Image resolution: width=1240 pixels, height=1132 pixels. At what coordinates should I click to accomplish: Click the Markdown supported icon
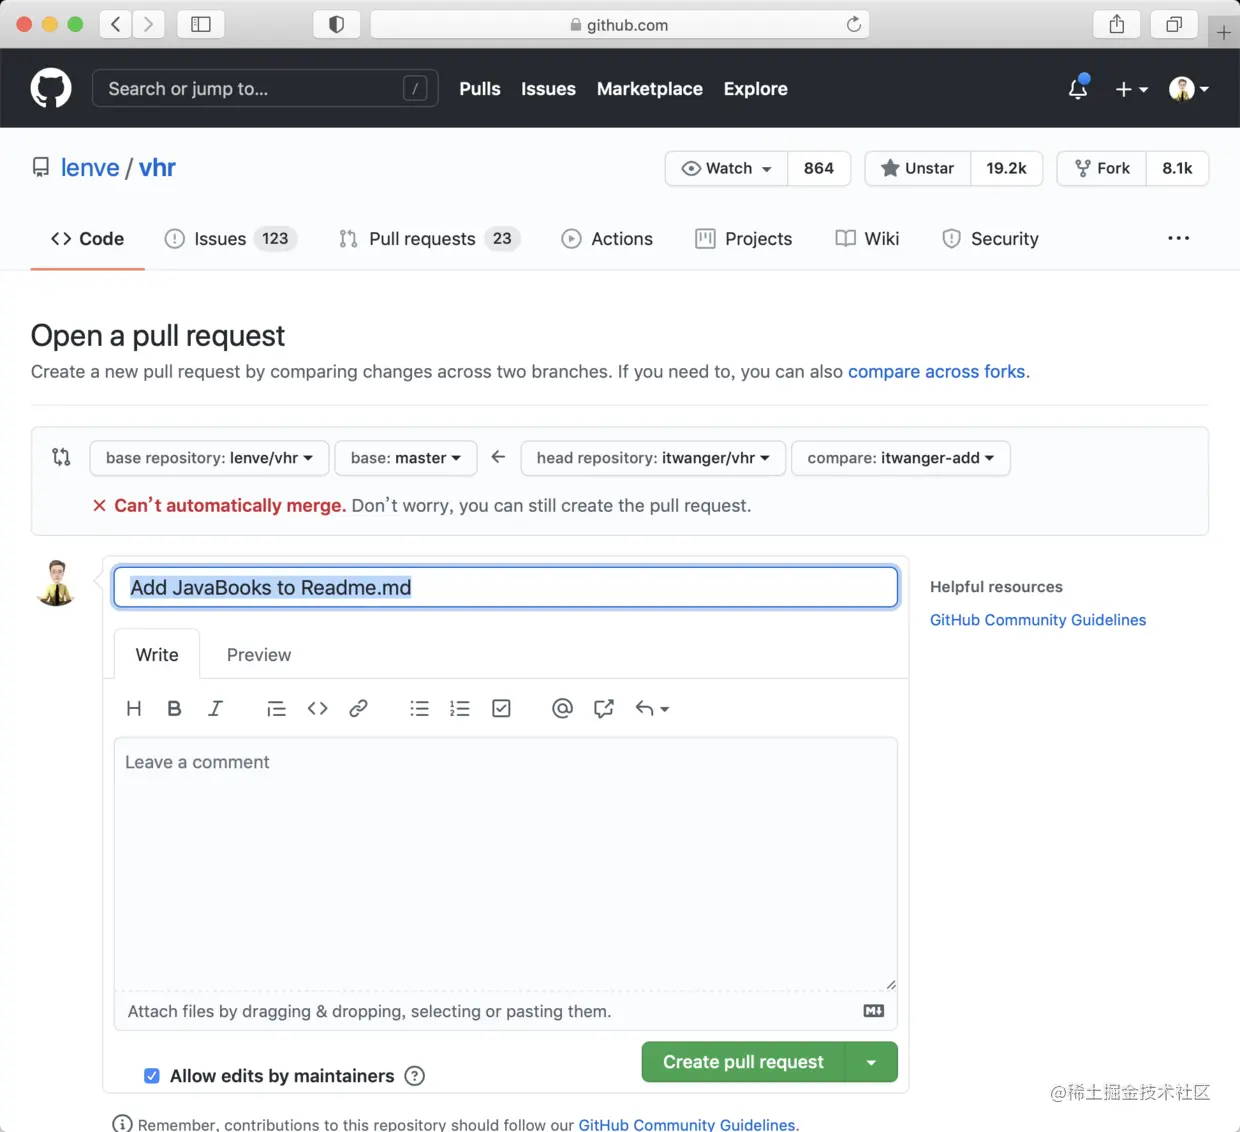tap(874, 1011)
